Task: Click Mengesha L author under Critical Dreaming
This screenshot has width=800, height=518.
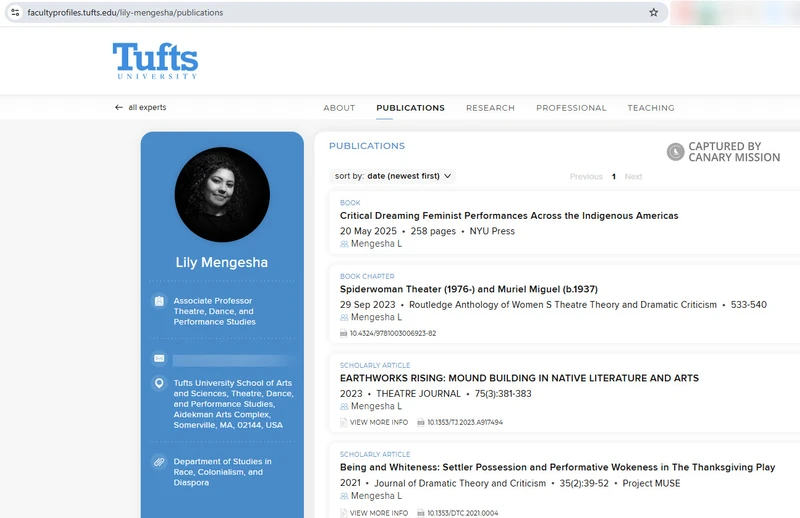Action: (x=377, y=244)
